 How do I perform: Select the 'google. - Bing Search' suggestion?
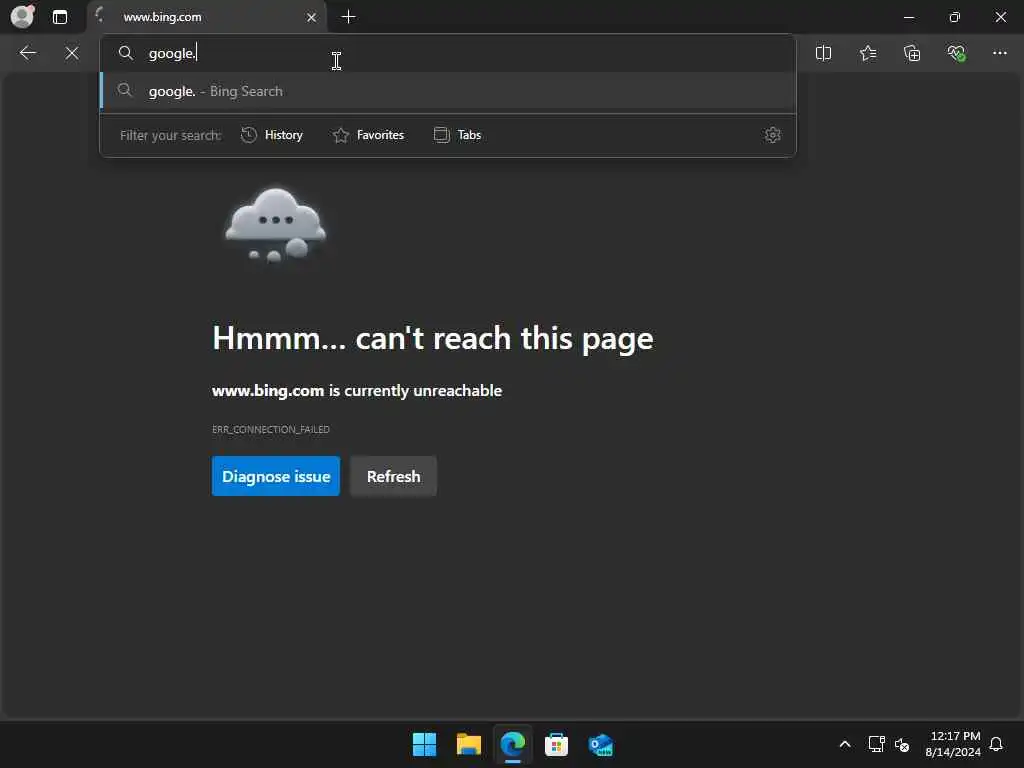tap(448, 91)
